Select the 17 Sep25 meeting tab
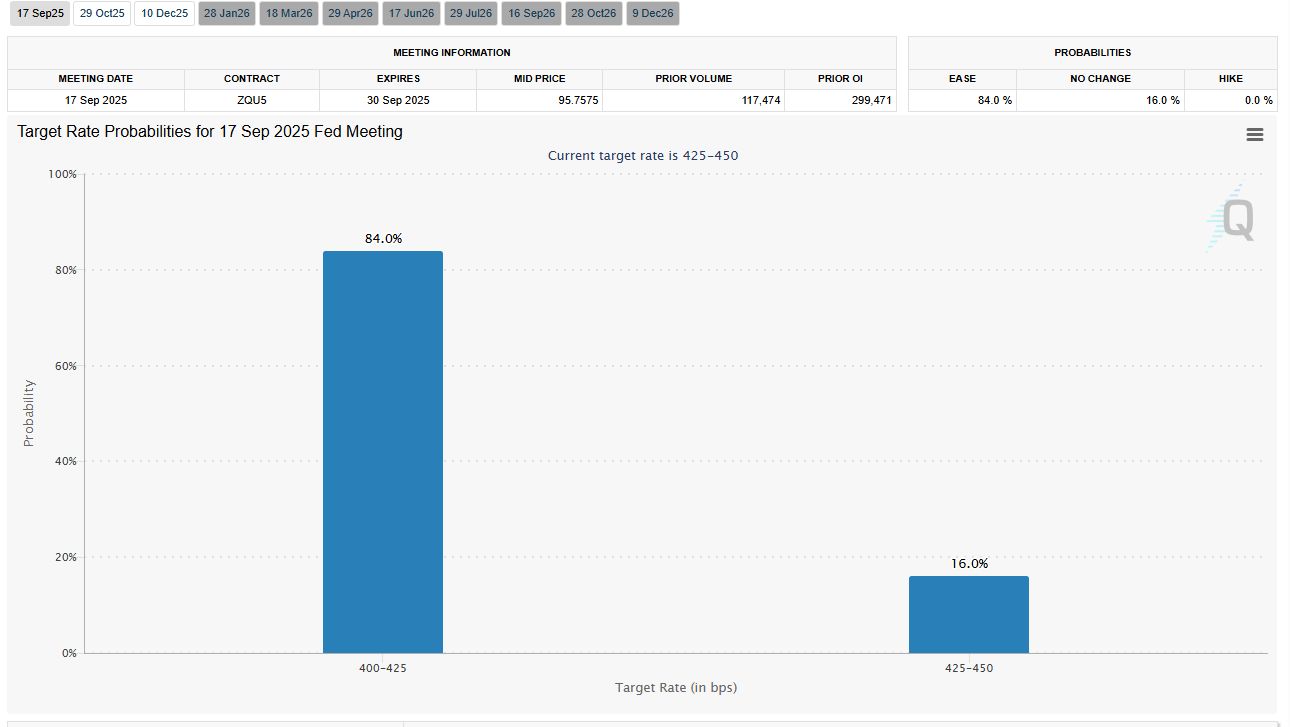This screenshot has width=1290, height=727. 40,14
